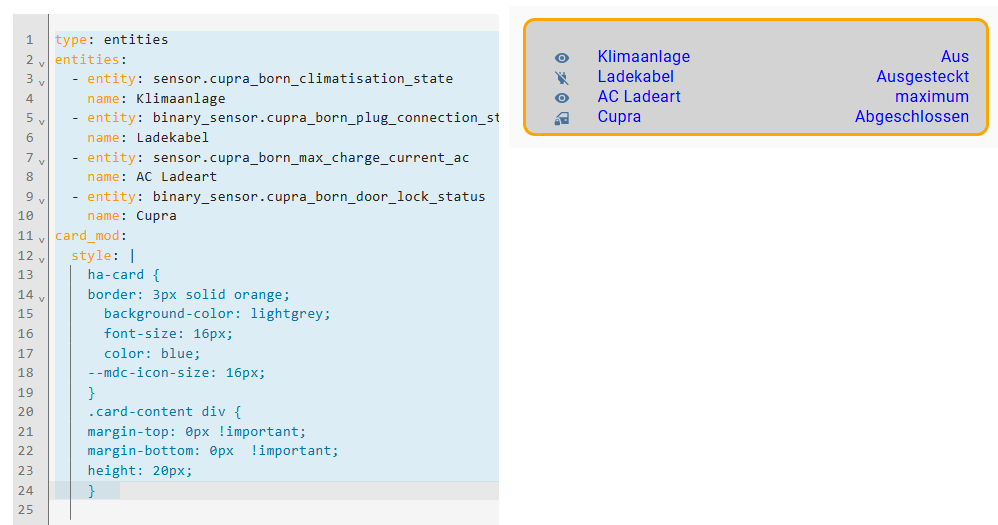Open the Ladekabel entity row label
Image resolution: width=998 pixels, height=525 pixels.
[x=635, y=77]
